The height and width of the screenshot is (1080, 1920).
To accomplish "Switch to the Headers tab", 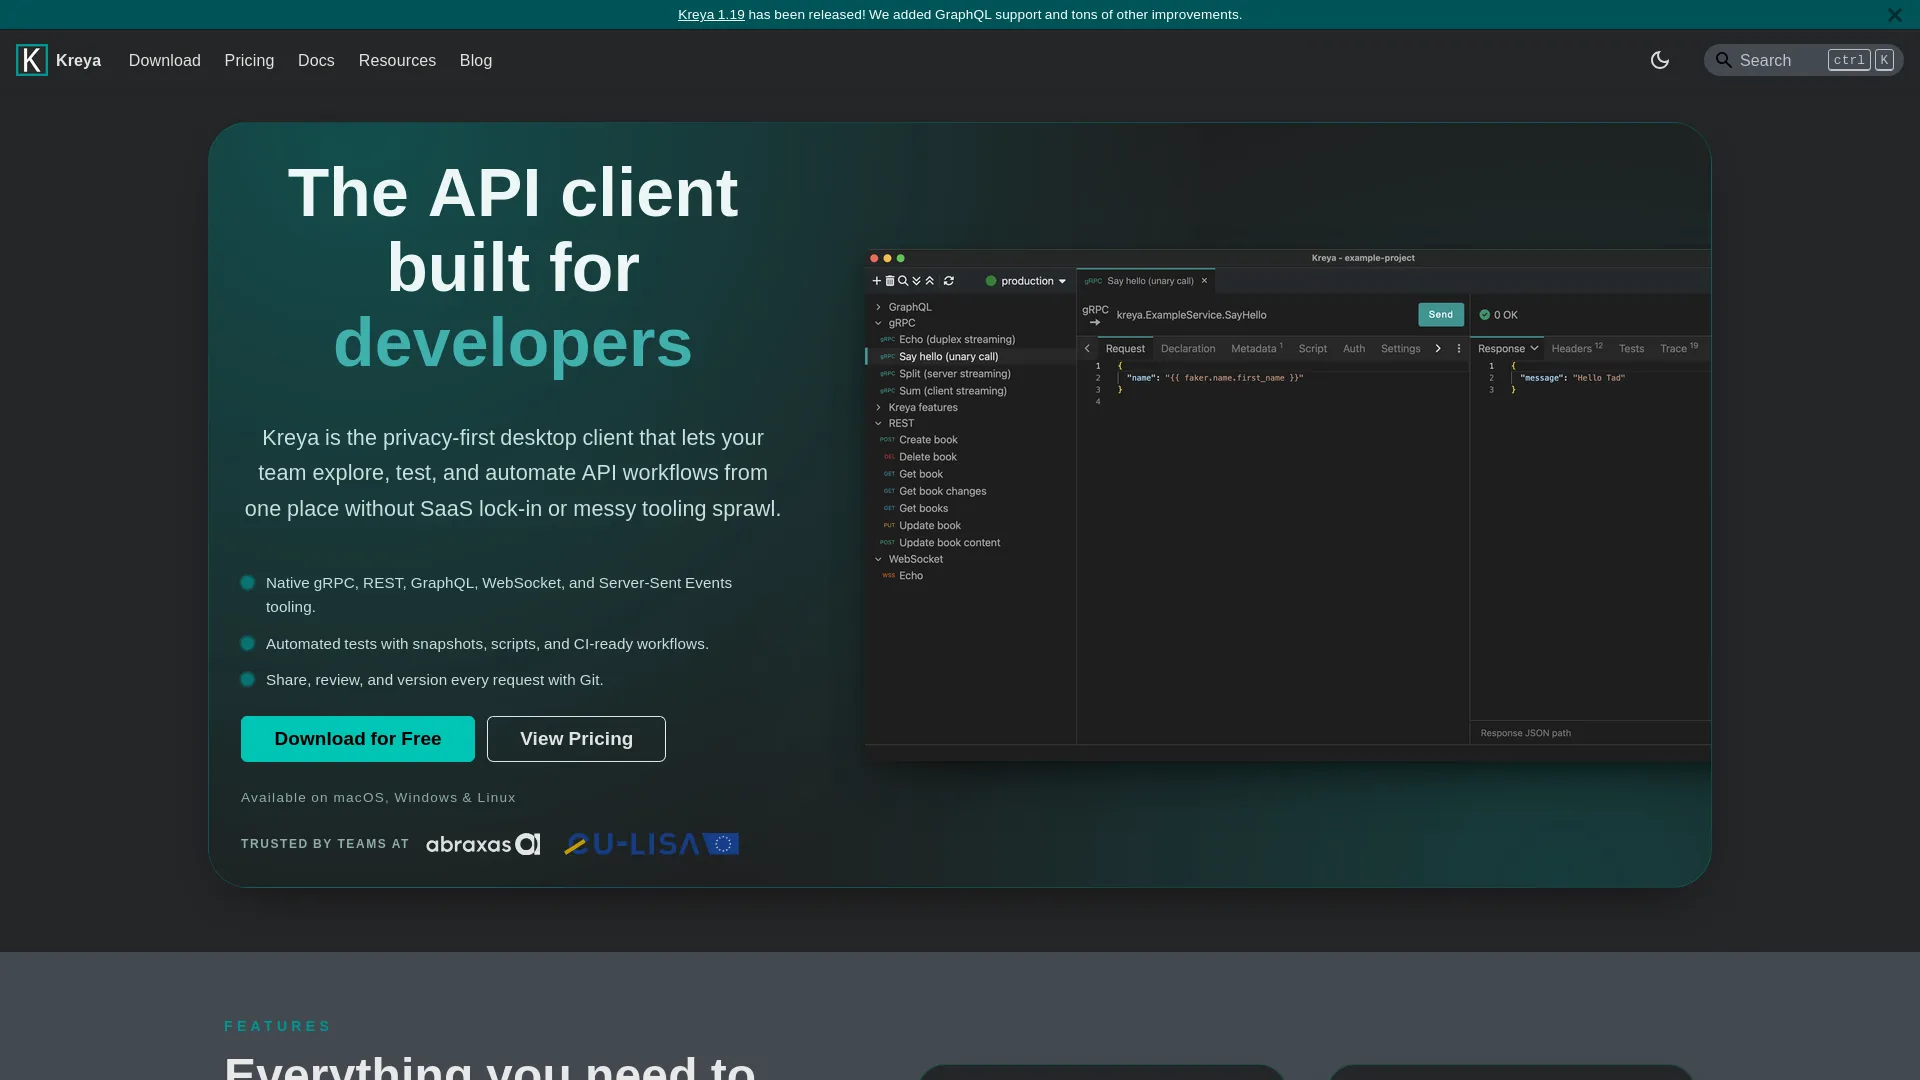I will coord(1577,349).
